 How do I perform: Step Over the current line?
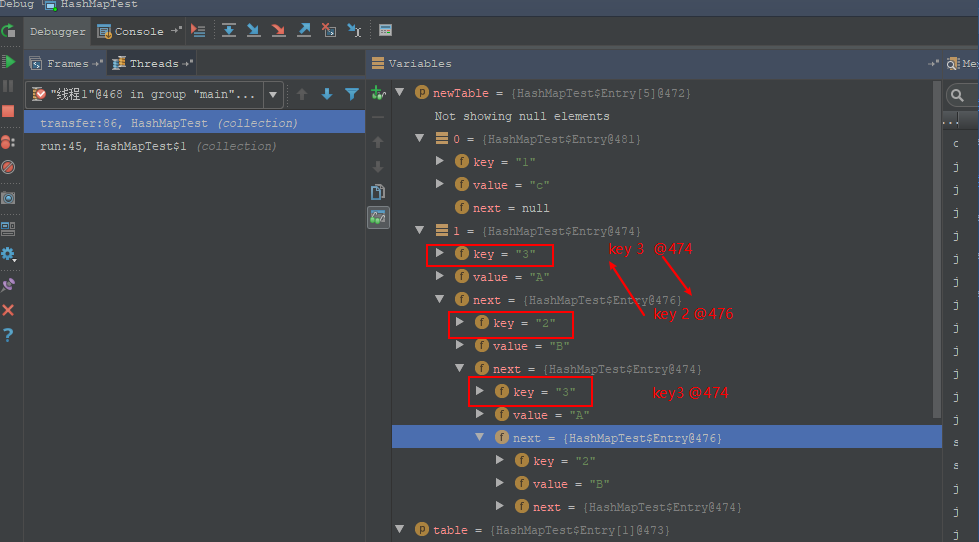[229, 31]
